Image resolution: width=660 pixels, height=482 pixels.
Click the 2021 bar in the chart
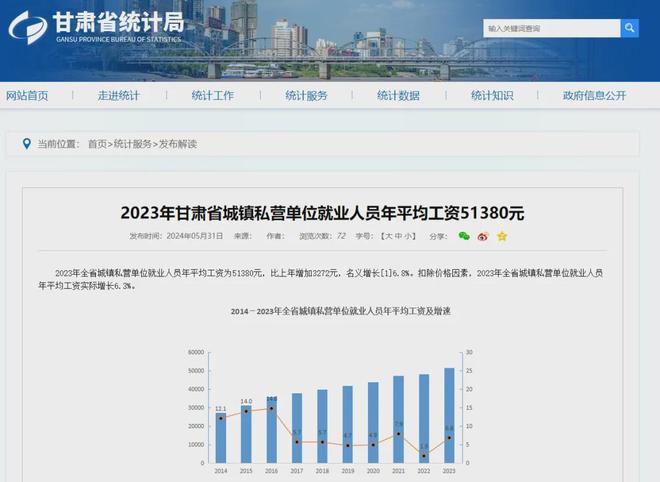coord(398,419)
